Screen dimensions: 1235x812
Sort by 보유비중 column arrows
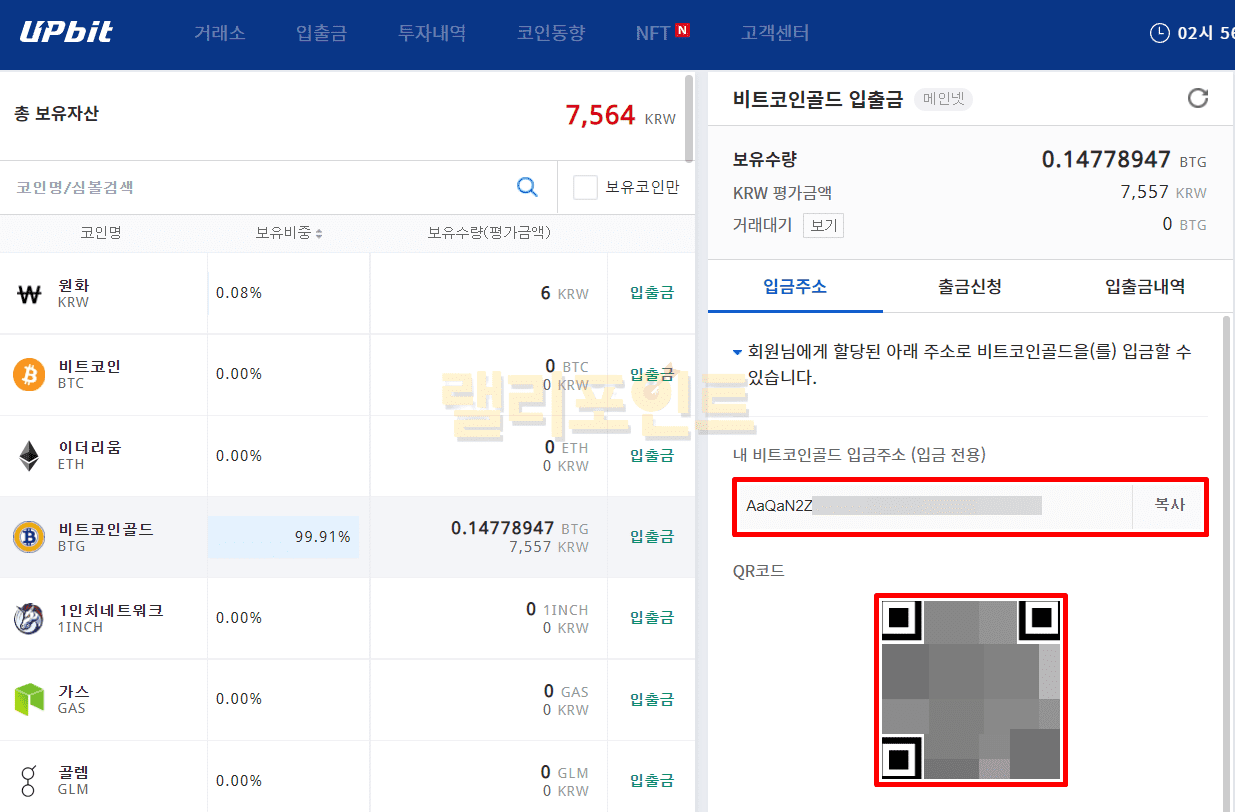coord(319,234)
